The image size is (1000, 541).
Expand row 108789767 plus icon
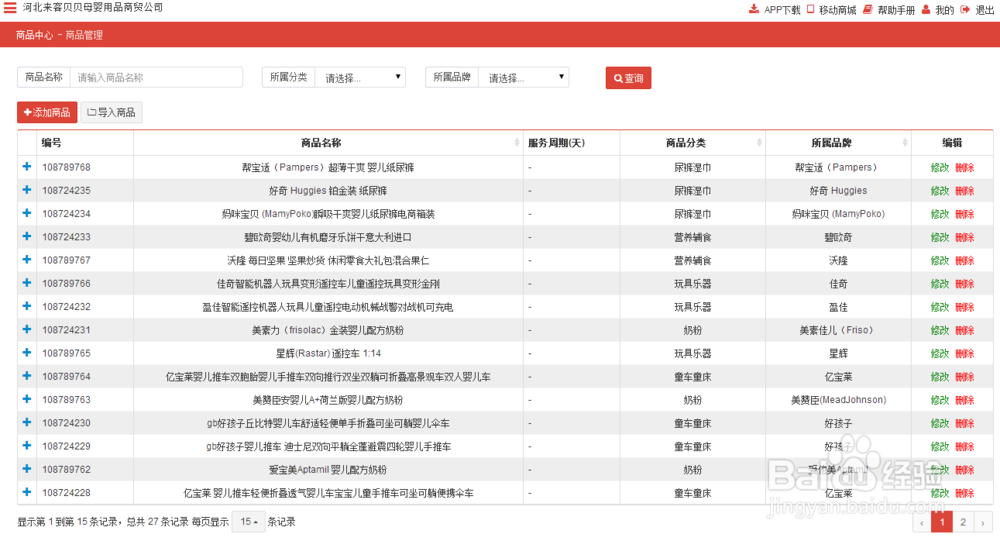27,260
